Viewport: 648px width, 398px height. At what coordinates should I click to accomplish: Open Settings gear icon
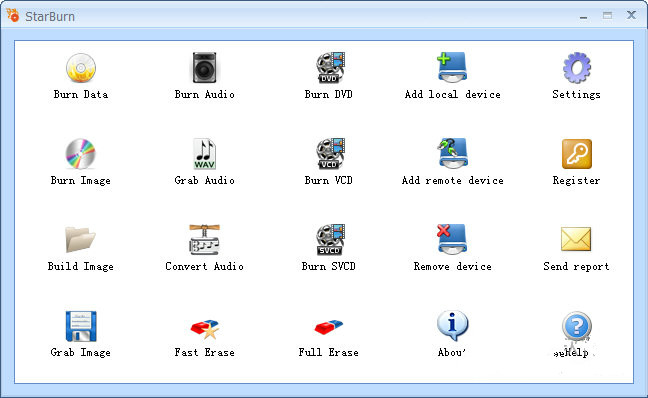[577, 67]
